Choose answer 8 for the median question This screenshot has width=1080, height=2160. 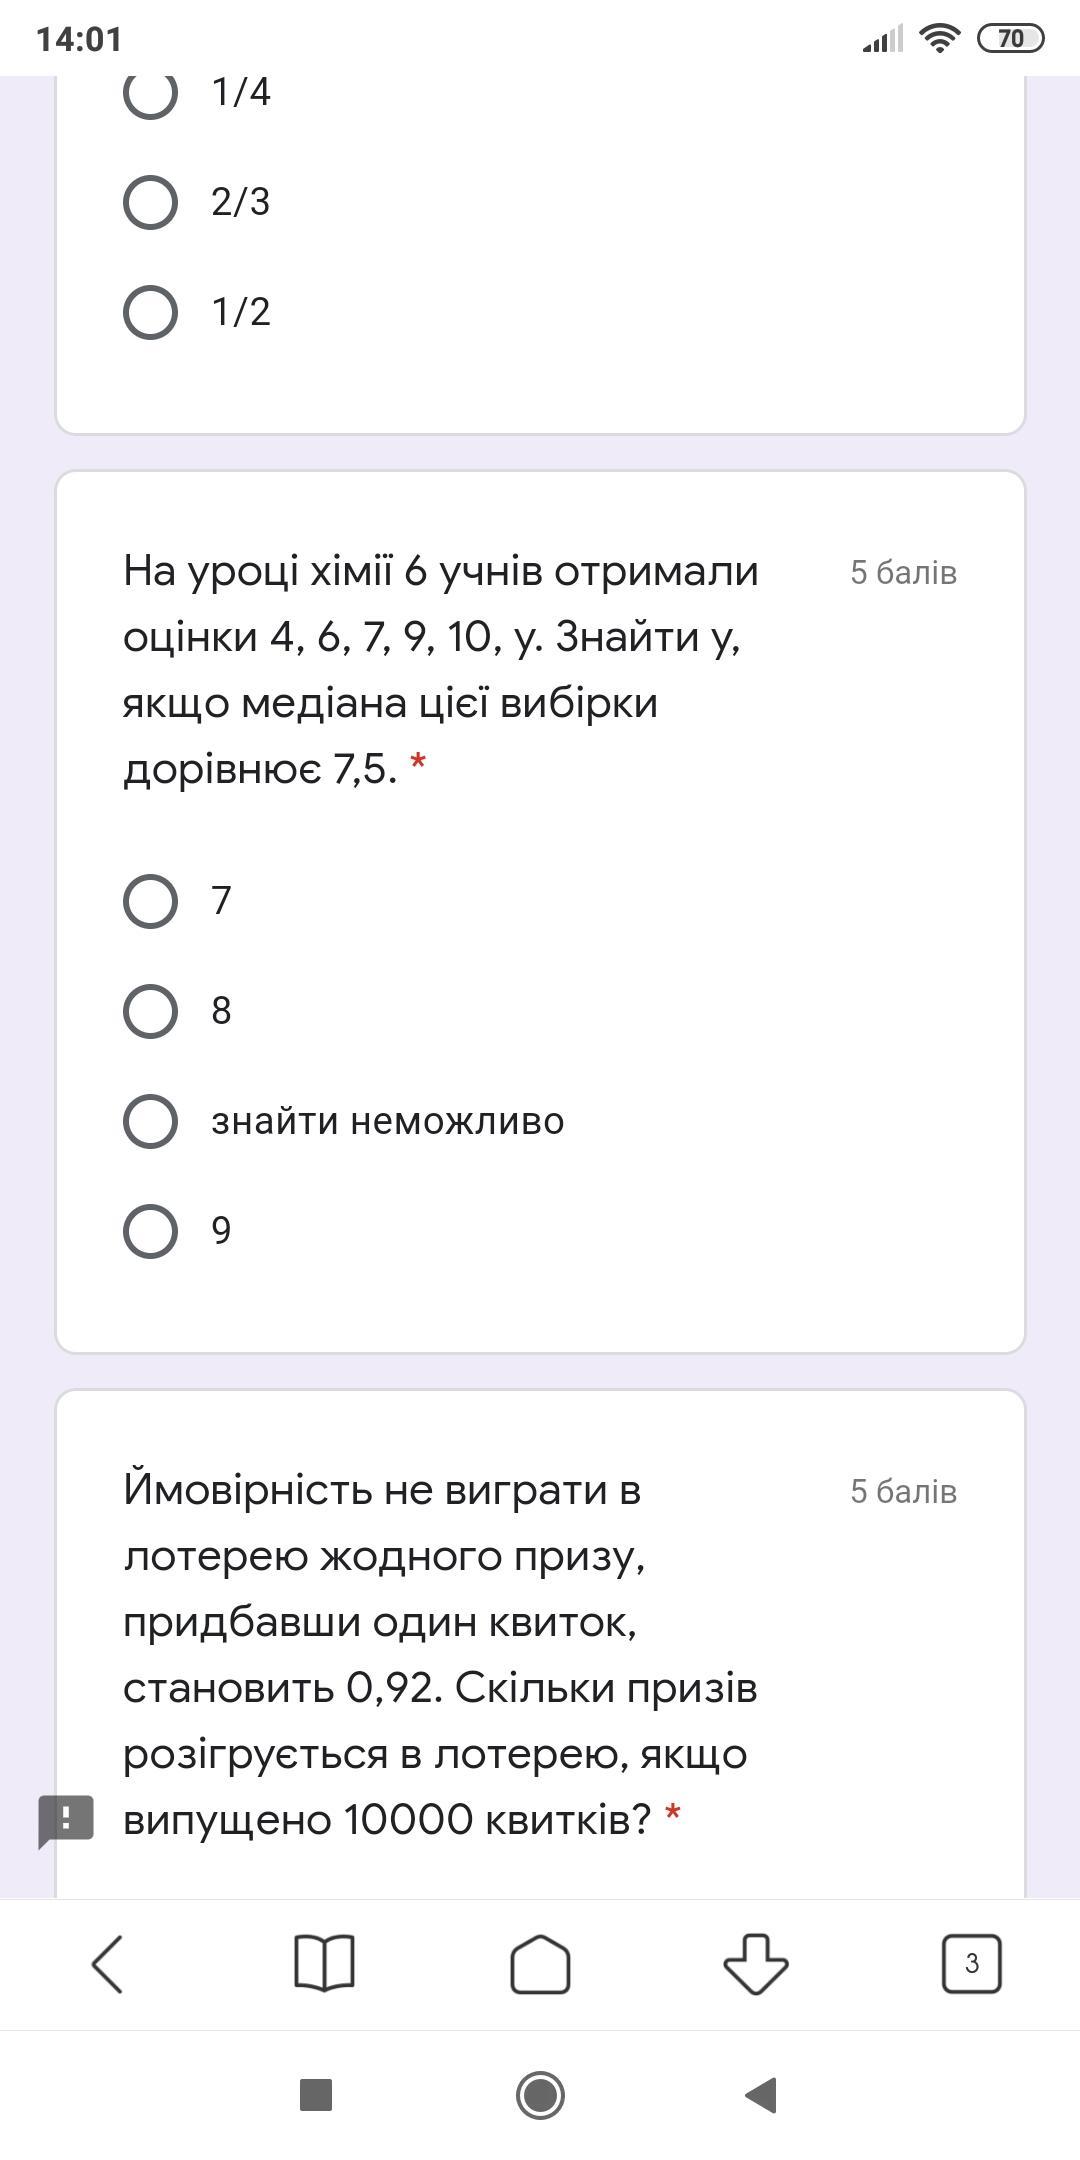[150, 1011]
